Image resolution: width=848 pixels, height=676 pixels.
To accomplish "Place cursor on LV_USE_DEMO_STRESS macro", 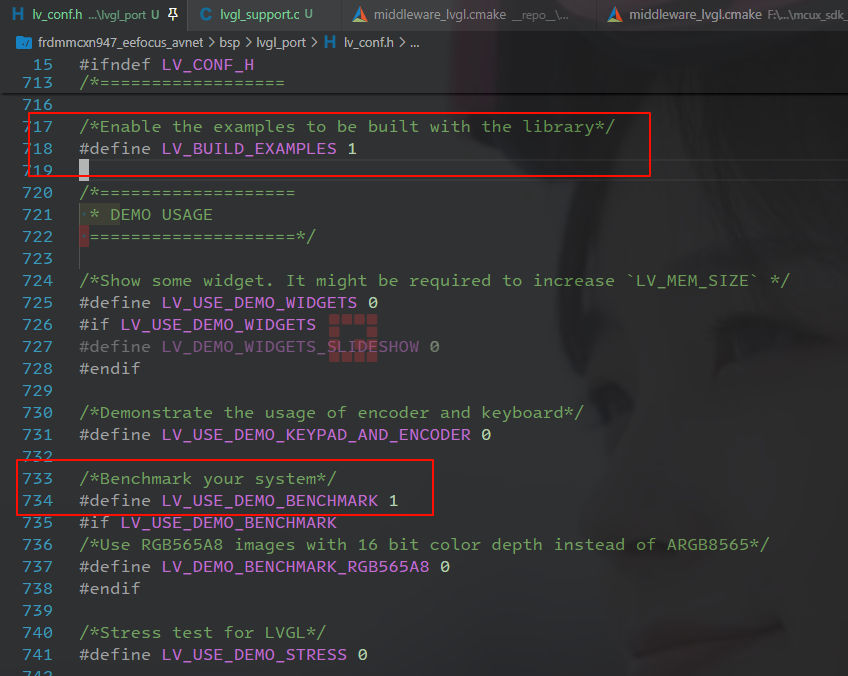I will point(254,654).
